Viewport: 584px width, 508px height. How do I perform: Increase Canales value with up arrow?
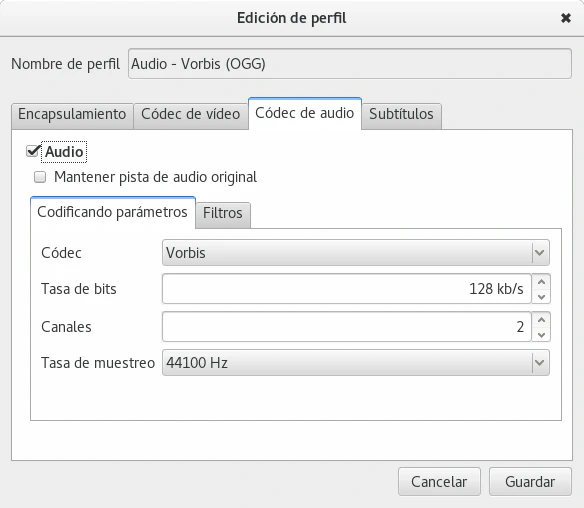coord(541,320)
